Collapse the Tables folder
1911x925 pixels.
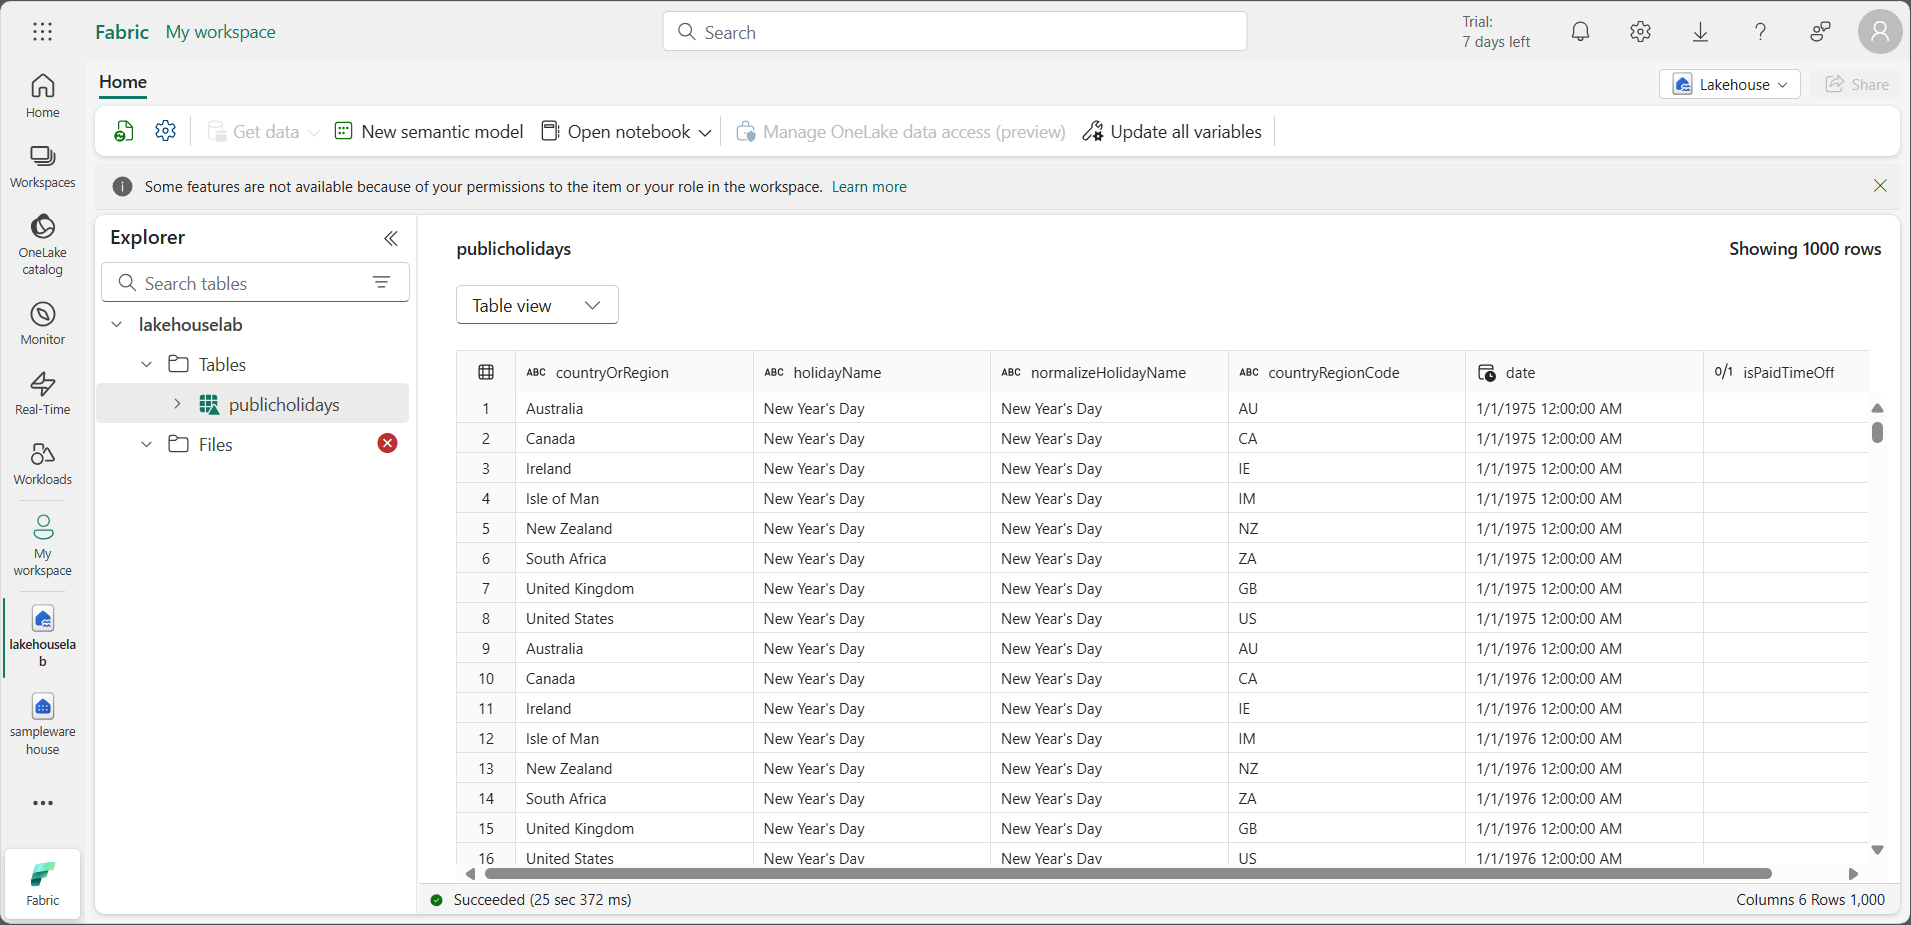point(147,365)
